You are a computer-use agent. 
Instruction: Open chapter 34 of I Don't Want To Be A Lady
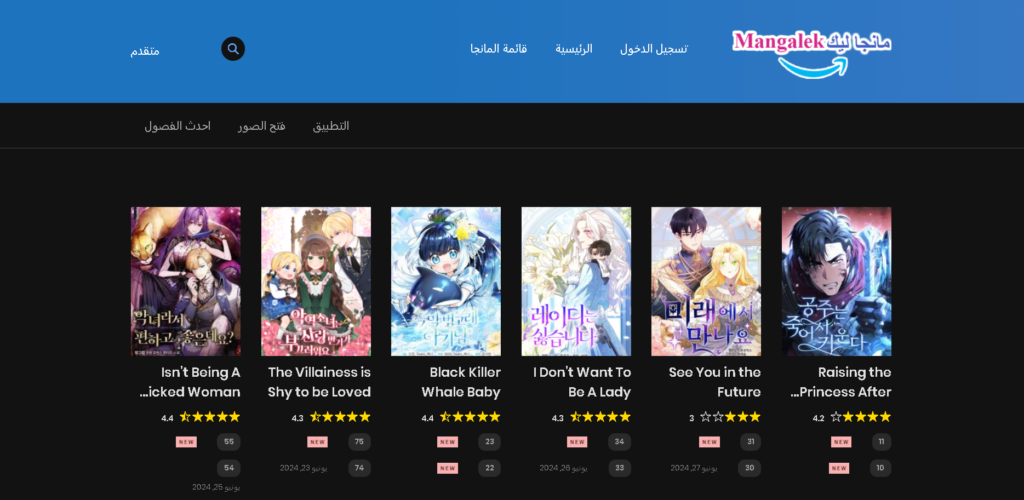tap(620, 442)
